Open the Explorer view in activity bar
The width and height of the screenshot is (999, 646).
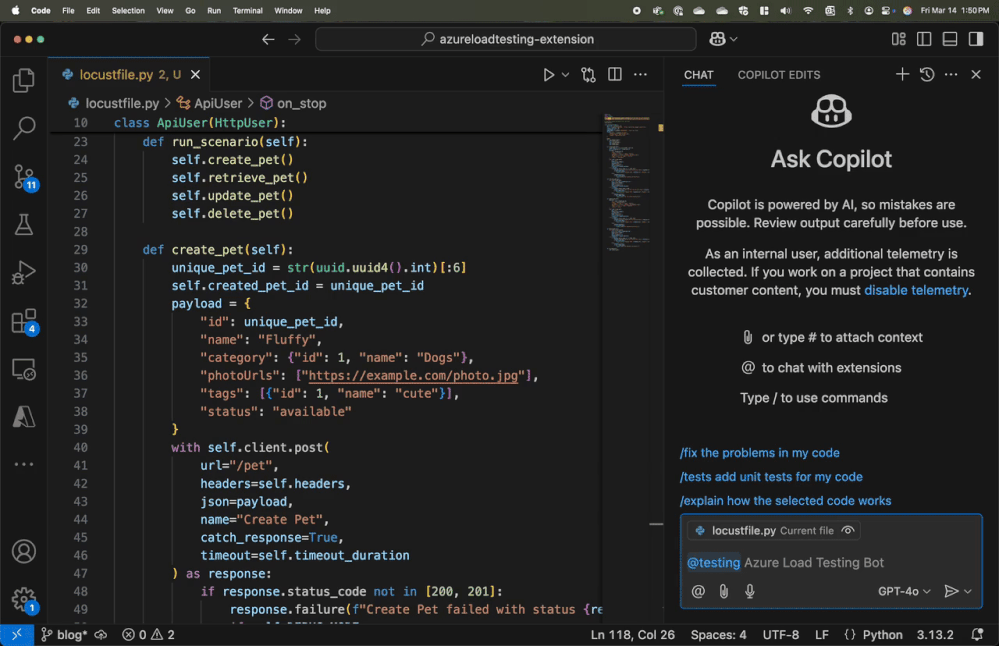point(24,81)
